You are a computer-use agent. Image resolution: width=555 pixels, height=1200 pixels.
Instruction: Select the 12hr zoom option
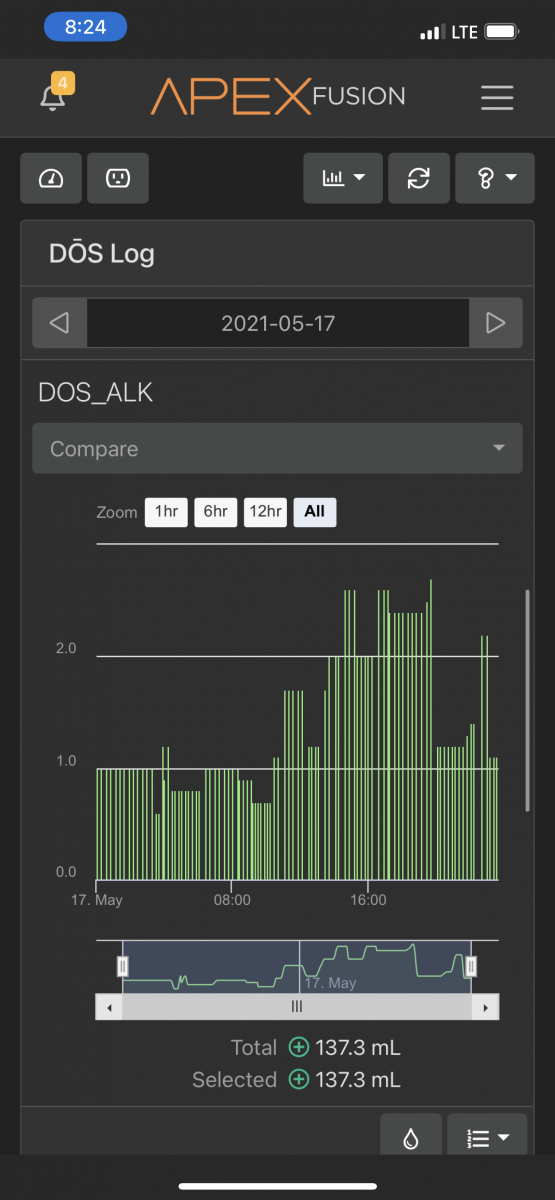265,512
